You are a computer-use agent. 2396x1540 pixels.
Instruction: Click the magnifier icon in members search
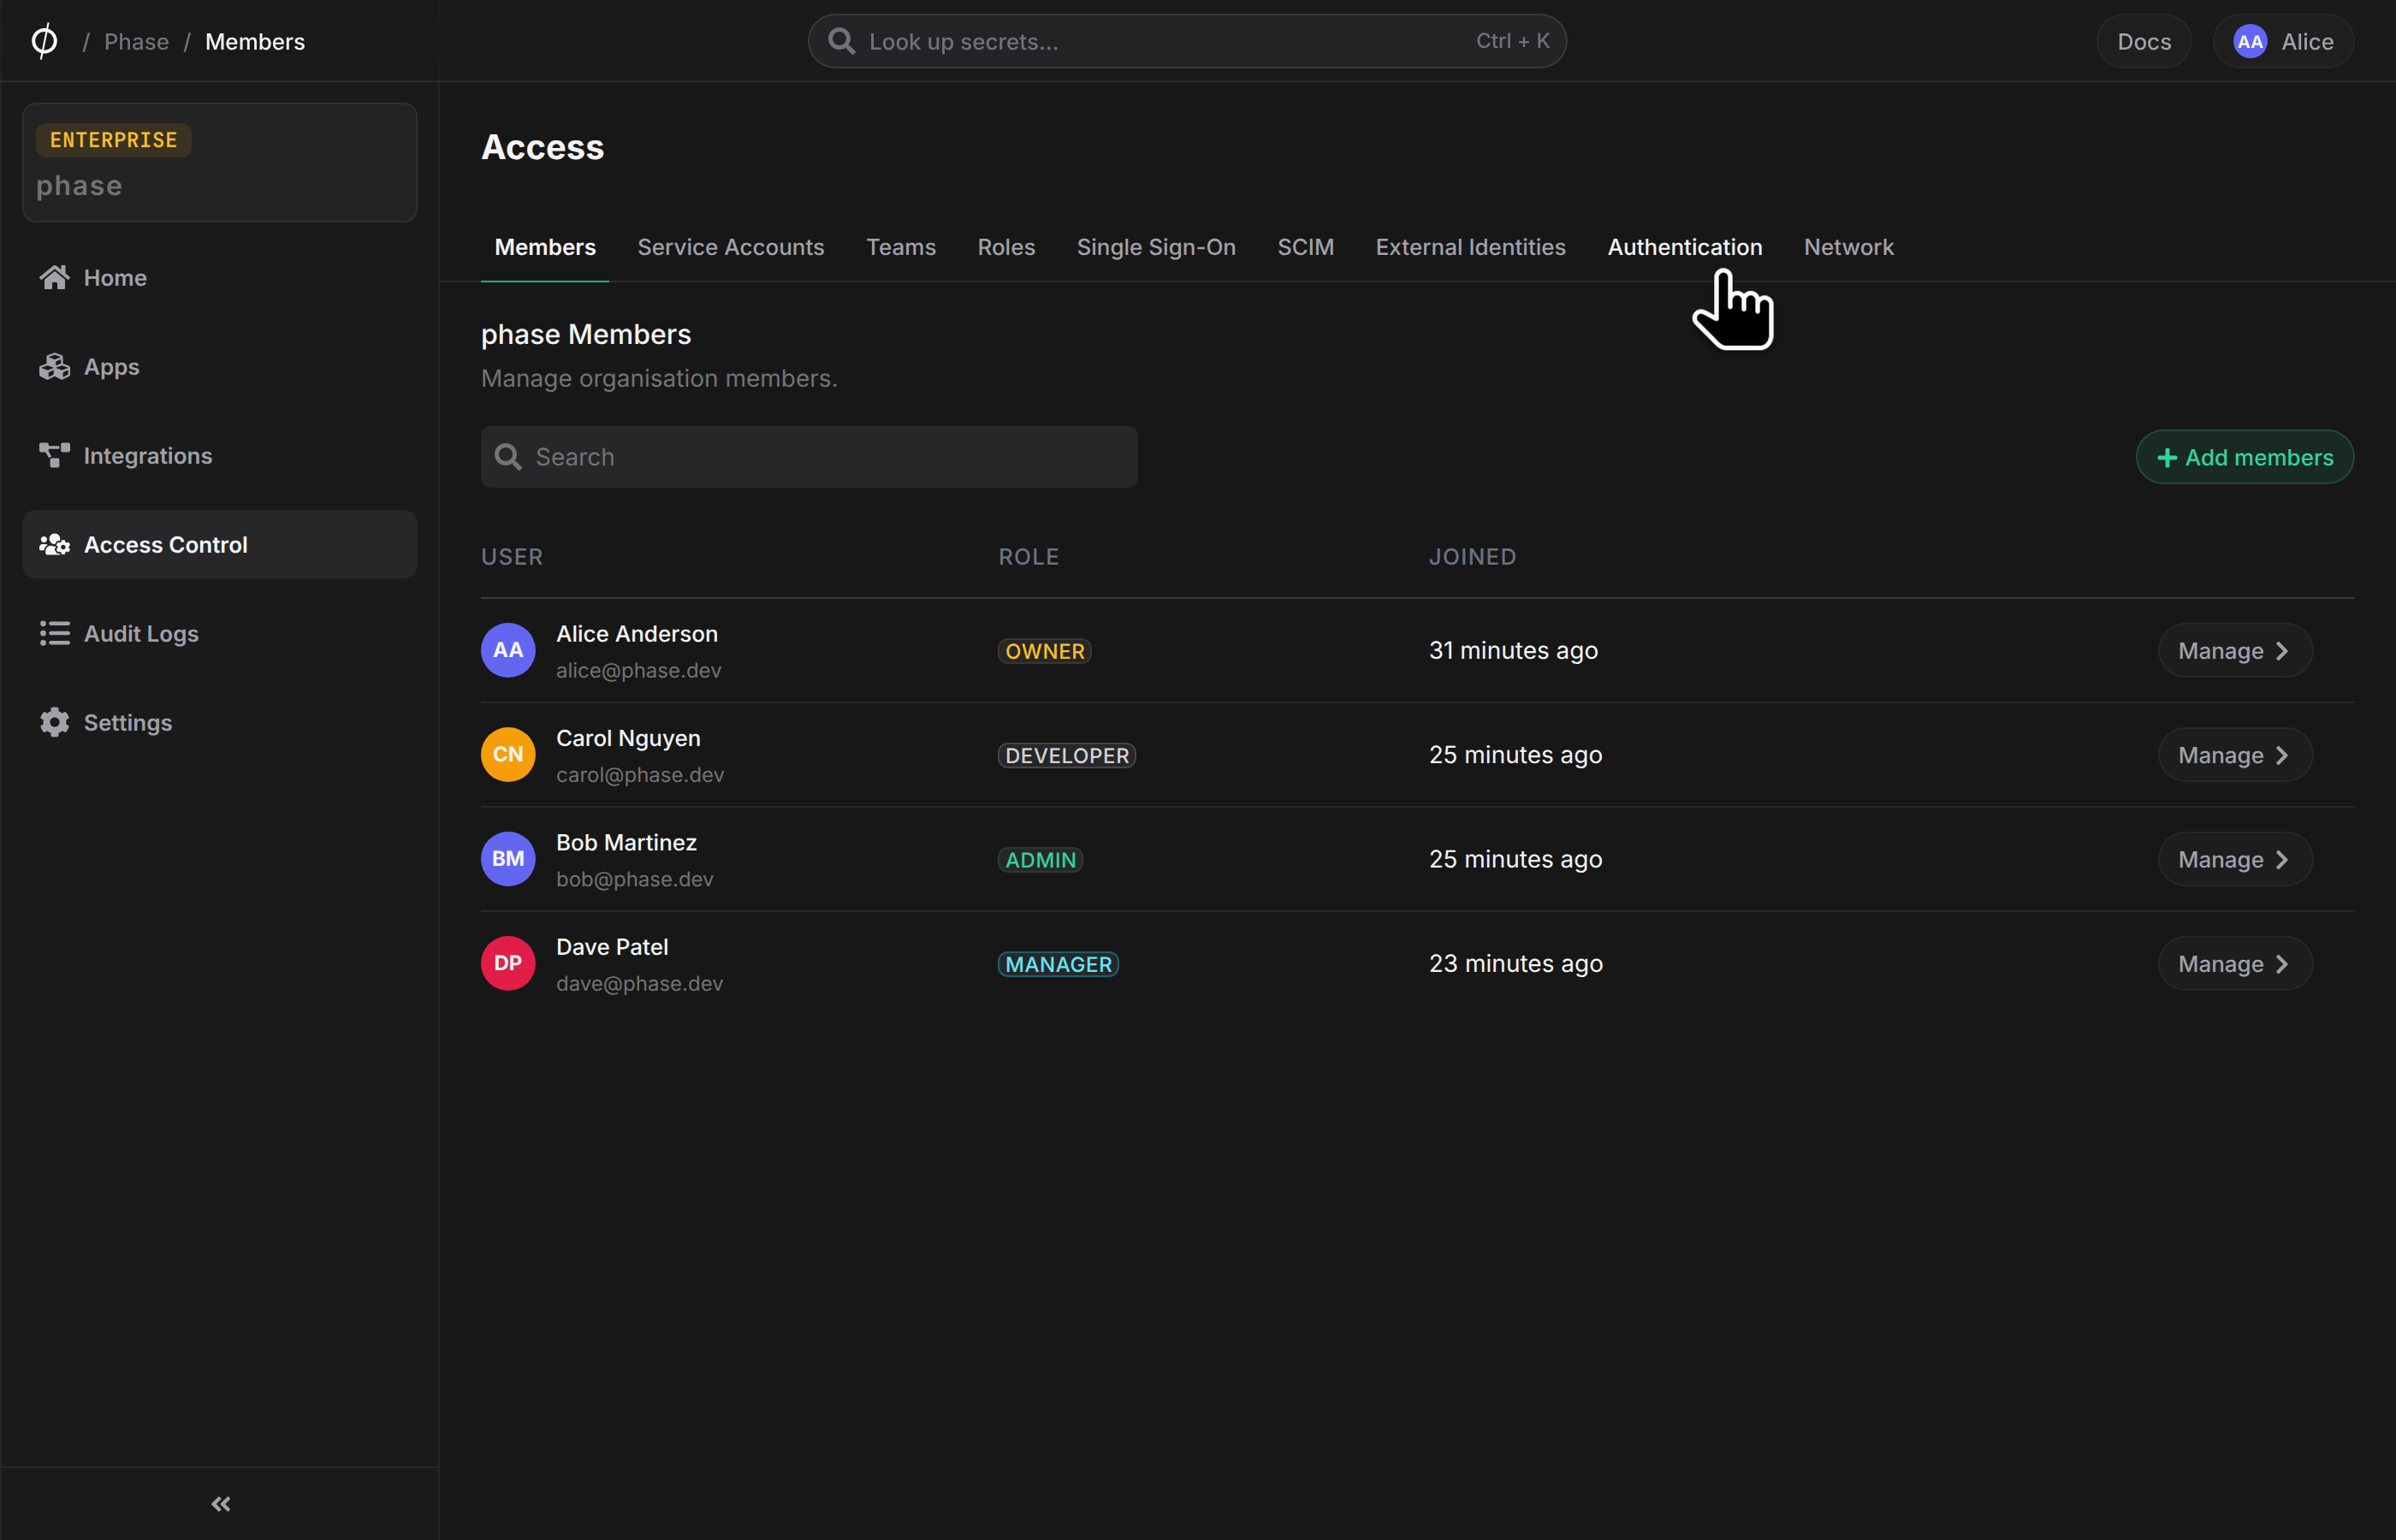coord(508,457)
